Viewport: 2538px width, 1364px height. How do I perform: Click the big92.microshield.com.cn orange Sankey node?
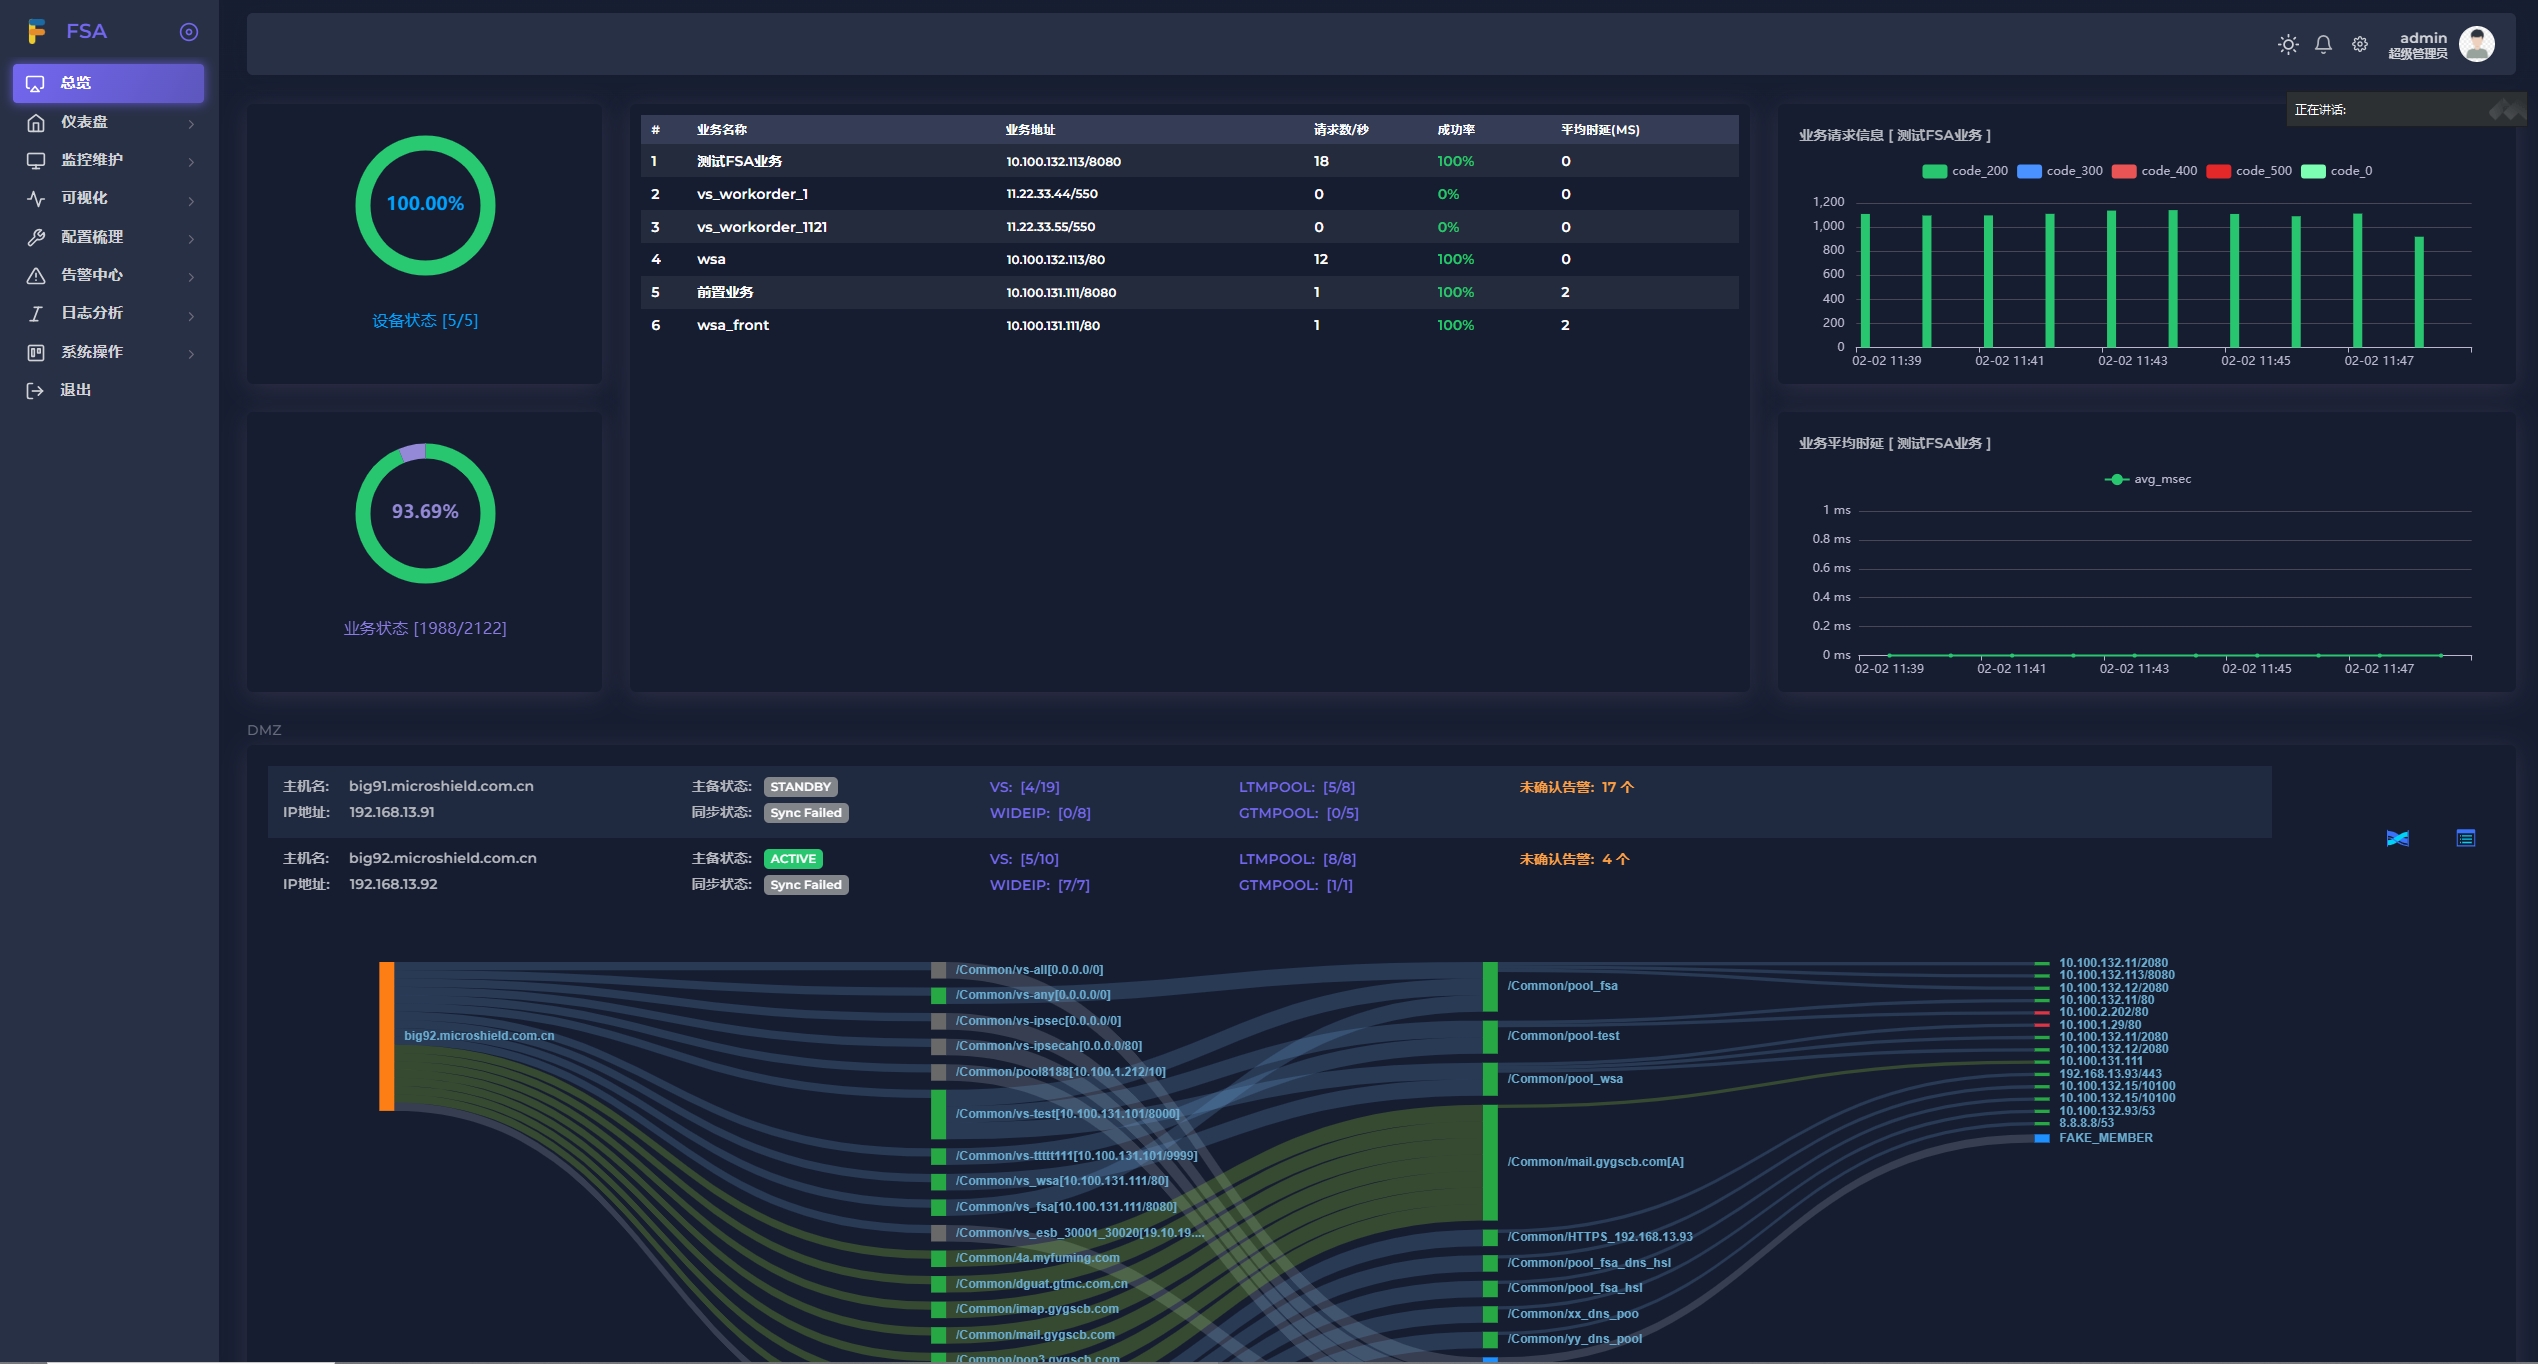tap(386, 1036)
